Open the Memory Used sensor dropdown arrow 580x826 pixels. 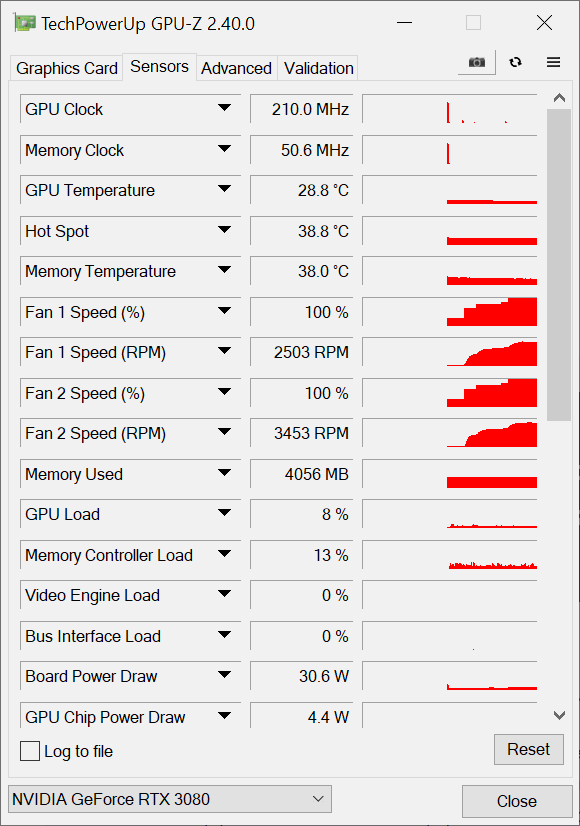click(224, 473)
